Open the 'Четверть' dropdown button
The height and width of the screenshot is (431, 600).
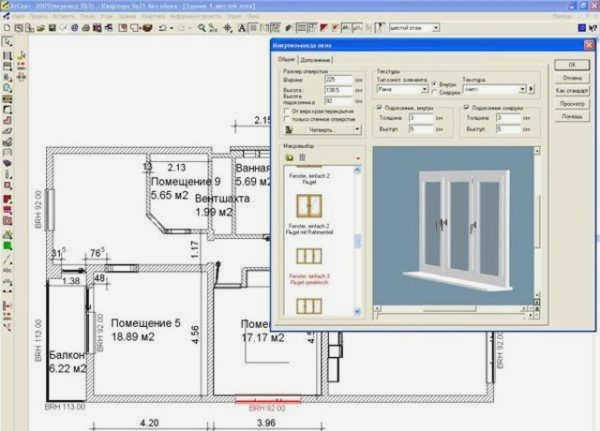tap(323, 130)
